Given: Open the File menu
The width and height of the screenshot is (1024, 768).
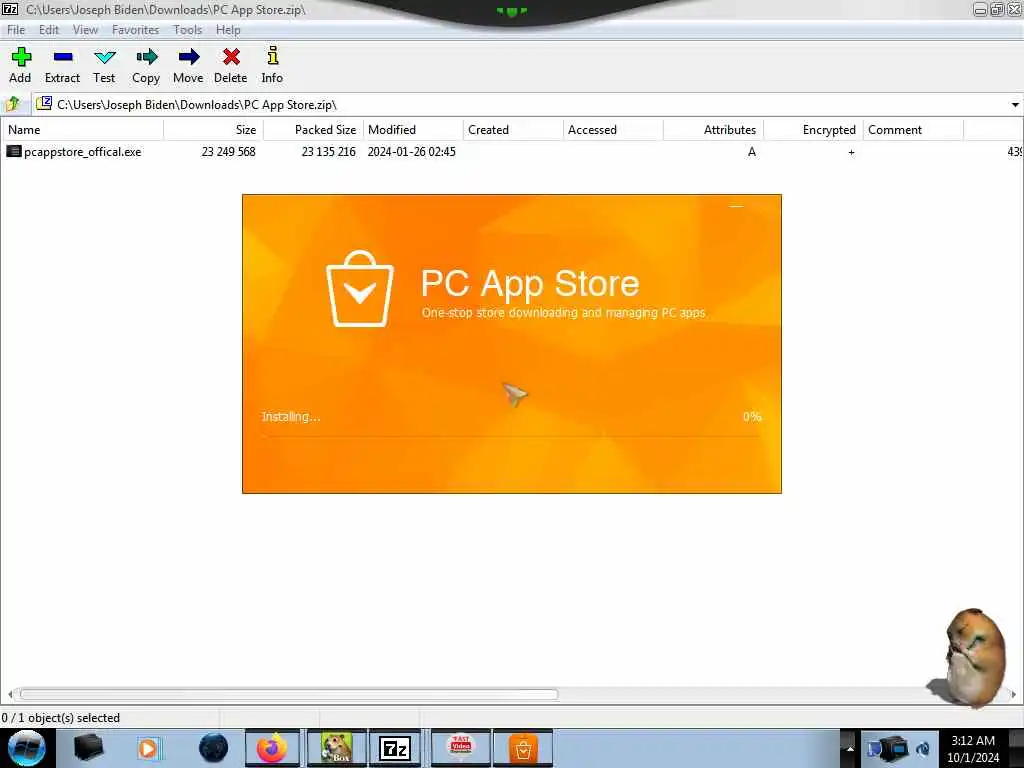Looking at the screenshot, I should click(x=16, y=30).
